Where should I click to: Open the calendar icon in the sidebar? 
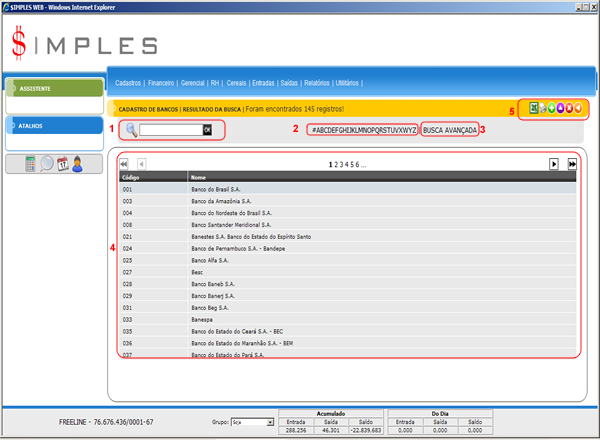pos(62,164)
